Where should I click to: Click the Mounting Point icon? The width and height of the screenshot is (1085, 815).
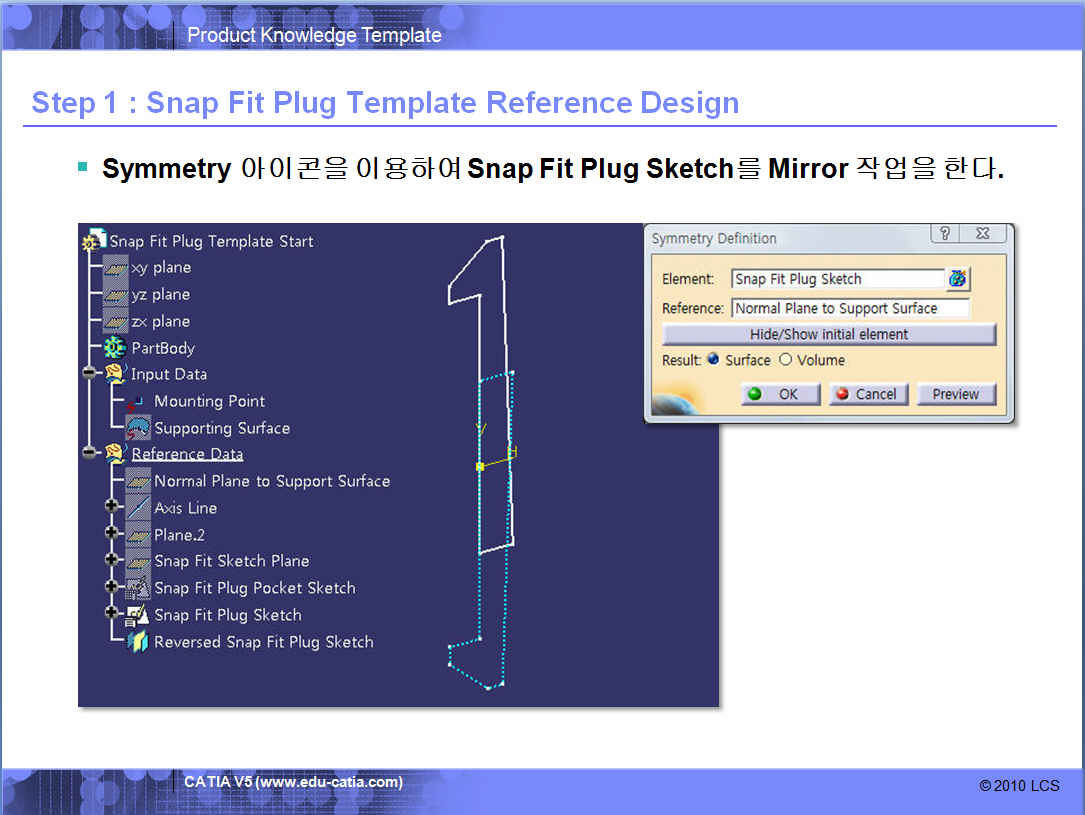[x=137, y=401]
